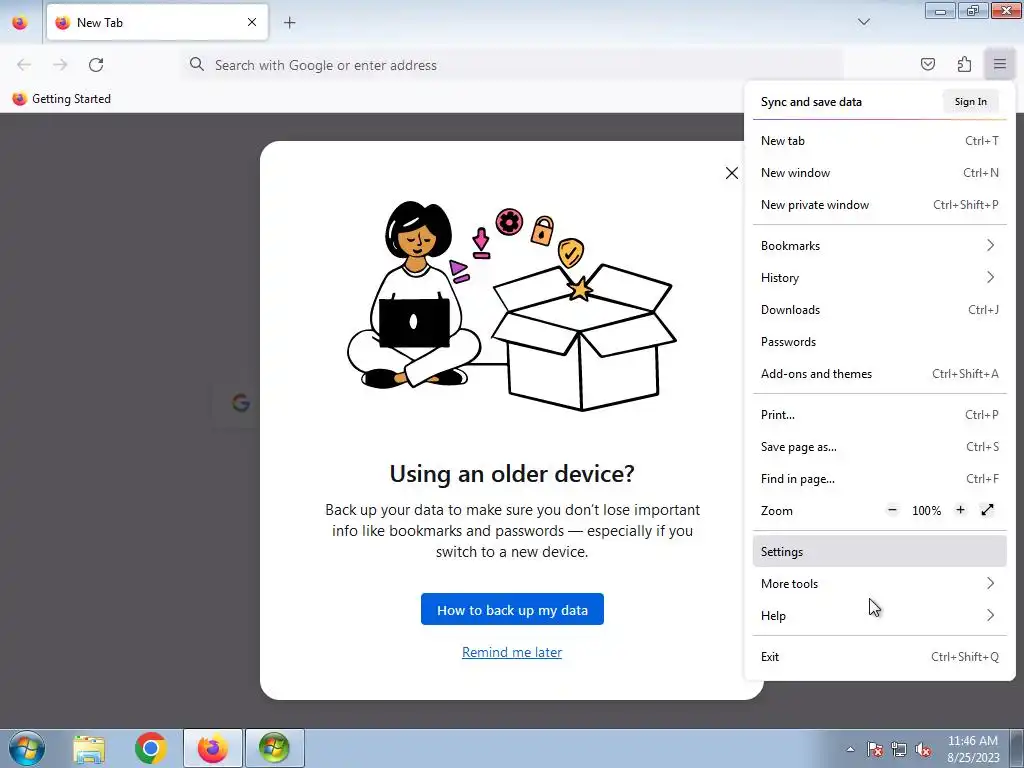Choose Print... from the menu

point(879,415)
